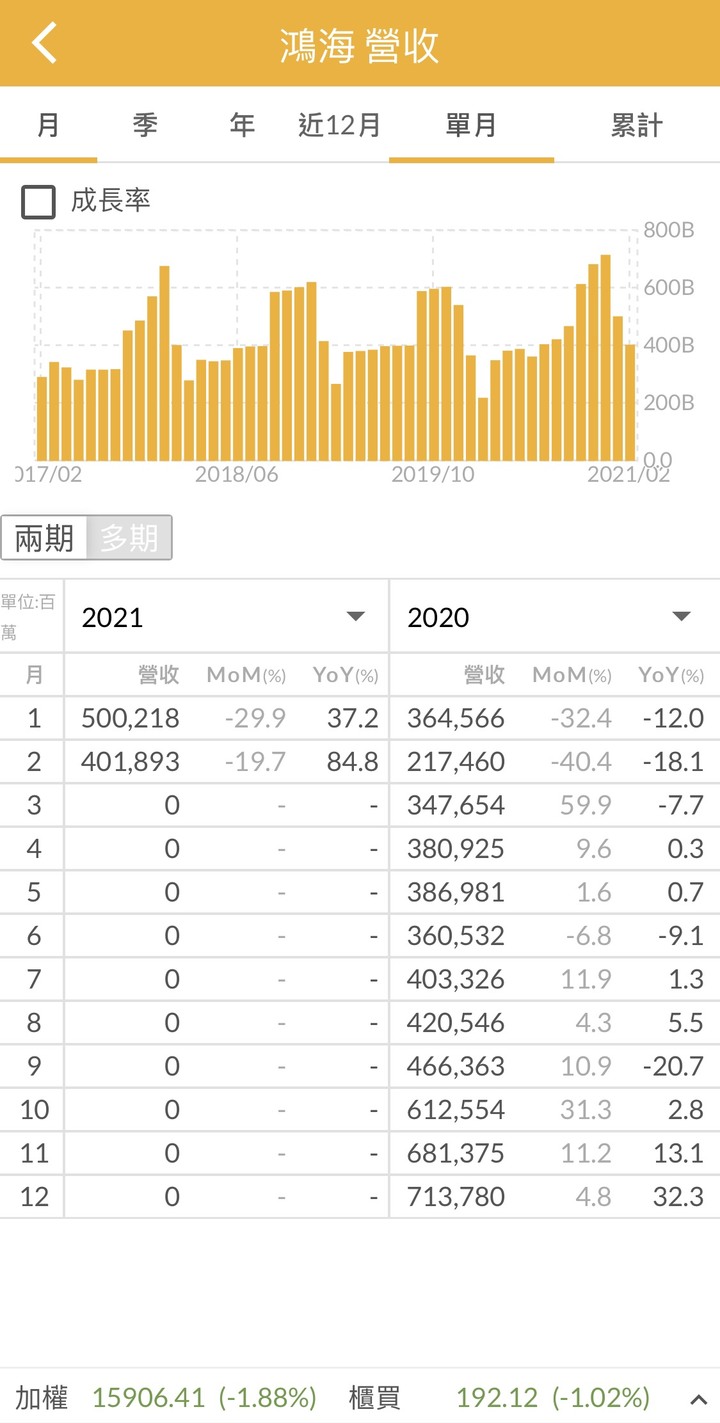Tap the 加權 index value 15906.41

148,1397
